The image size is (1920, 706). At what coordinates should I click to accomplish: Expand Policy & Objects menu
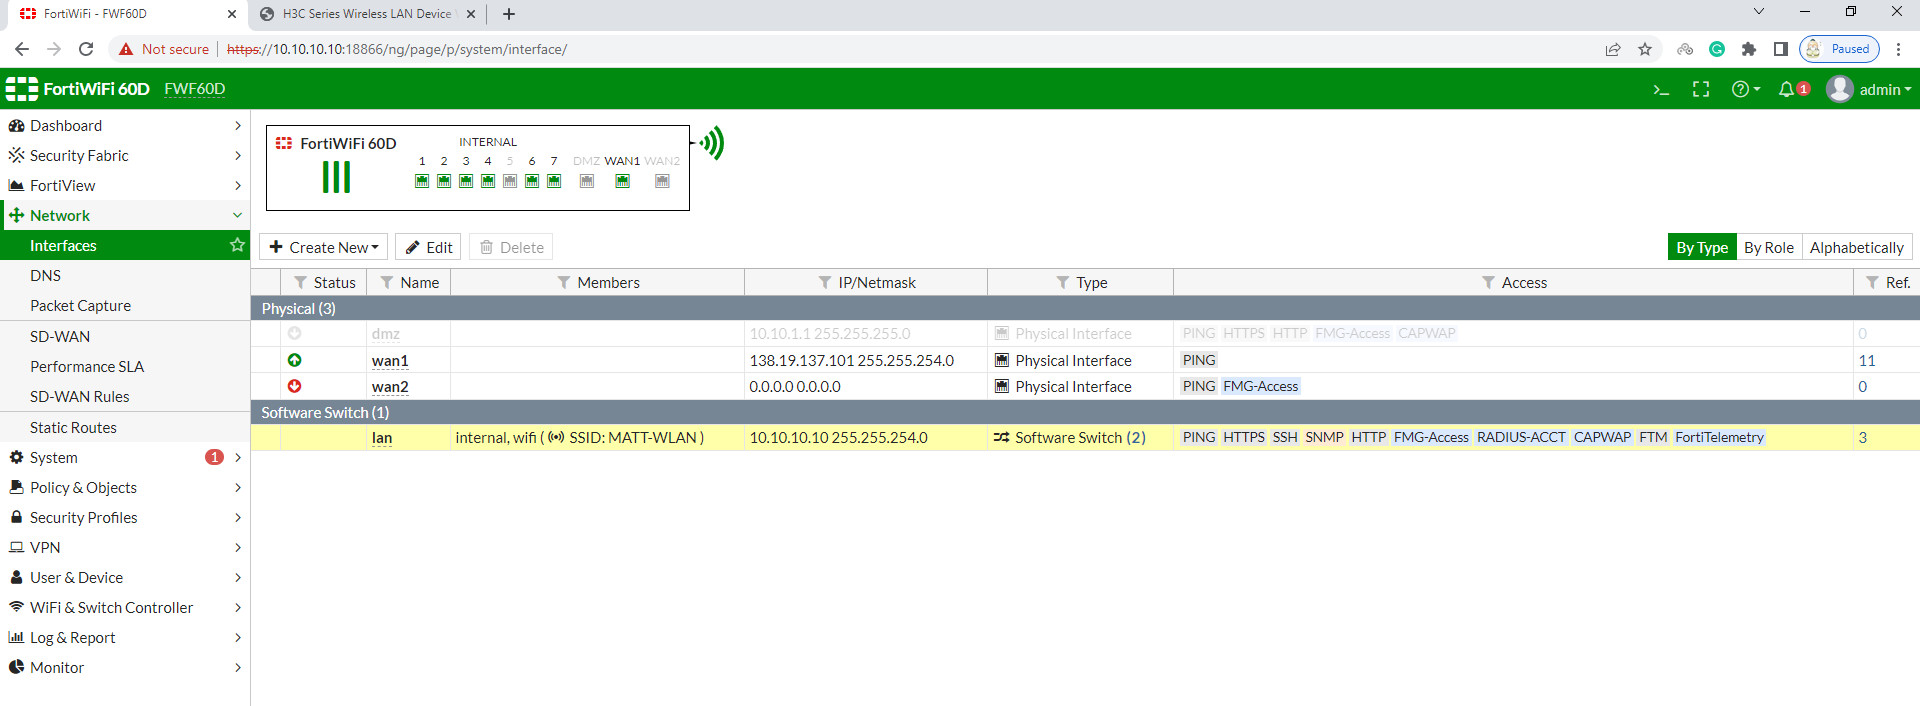click(125, 487)
